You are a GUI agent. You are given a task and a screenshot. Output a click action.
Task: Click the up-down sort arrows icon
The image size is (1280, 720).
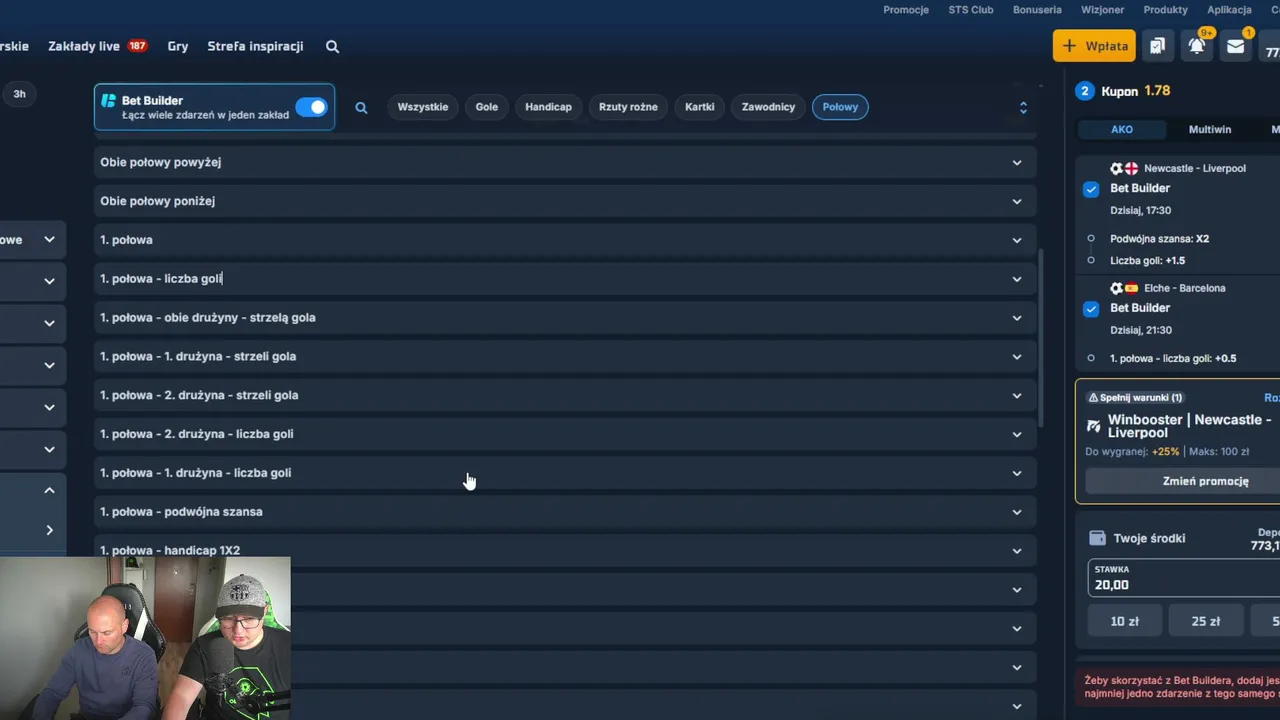pos(1023,107)
